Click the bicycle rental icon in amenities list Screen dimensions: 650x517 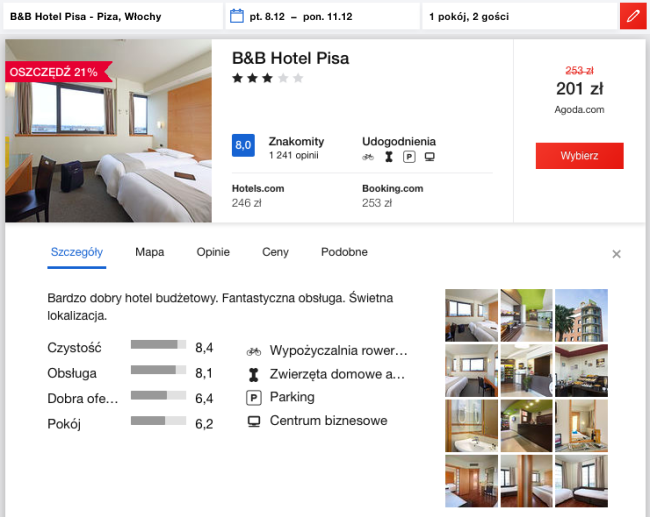click(254, 351)
